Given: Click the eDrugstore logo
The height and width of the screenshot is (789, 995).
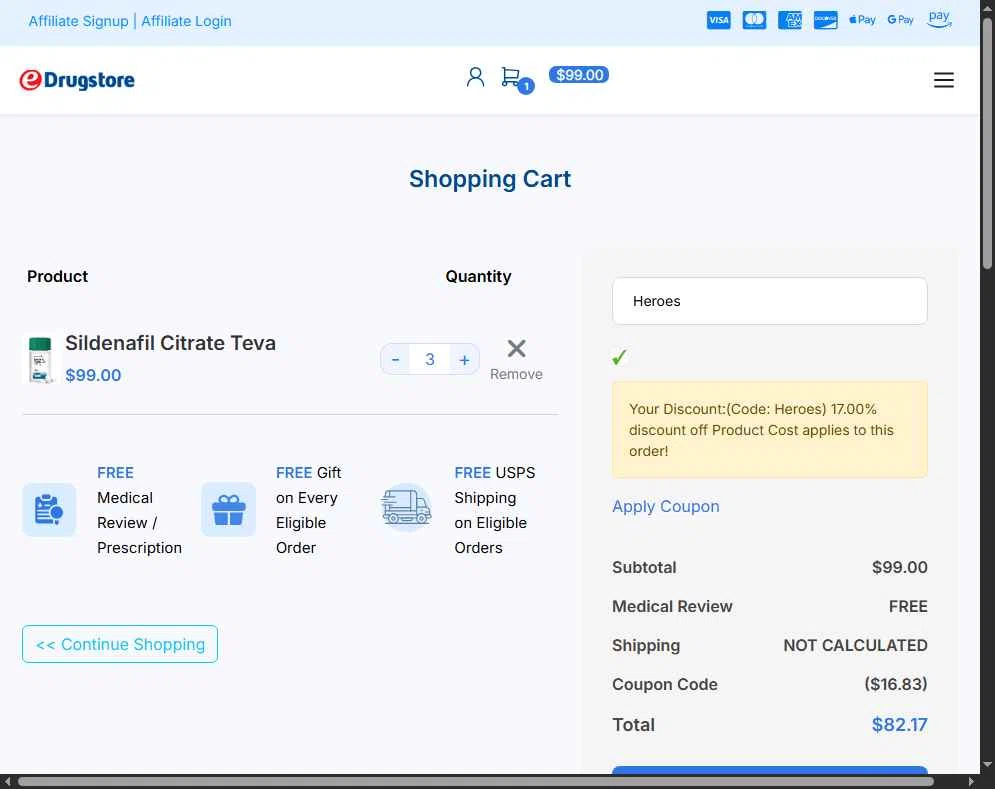Looking at the screenshot, I should 77,80.
